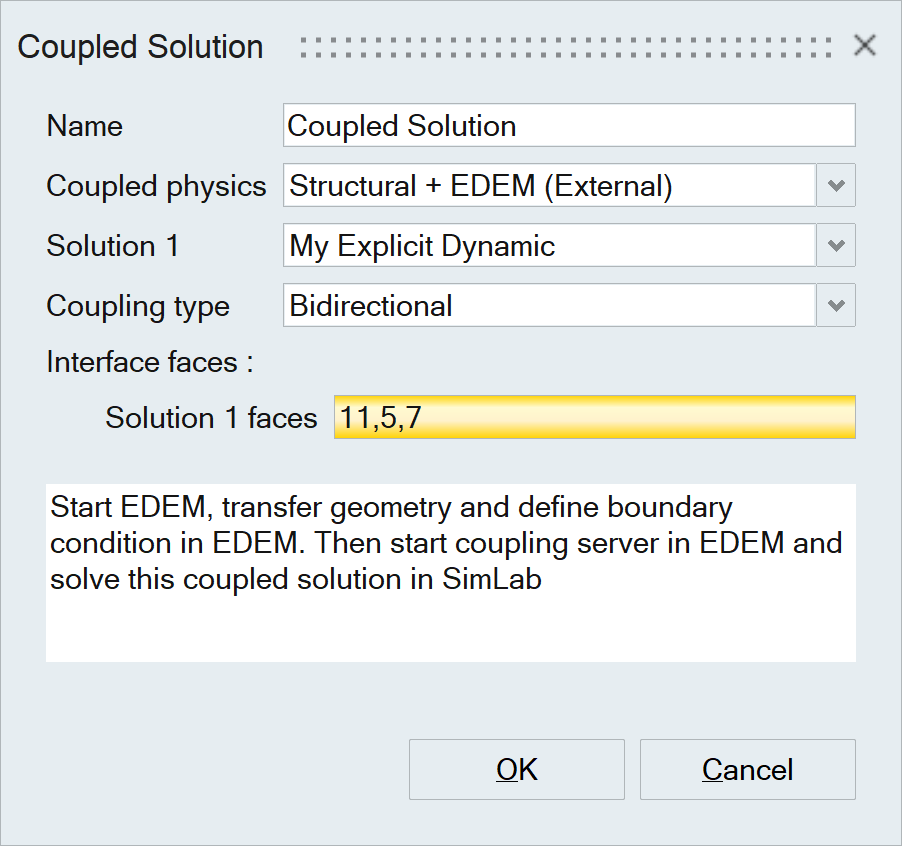902x846 pixels.
Task: Click the Coupled physics arrow button
Action: tap(837, 186)
